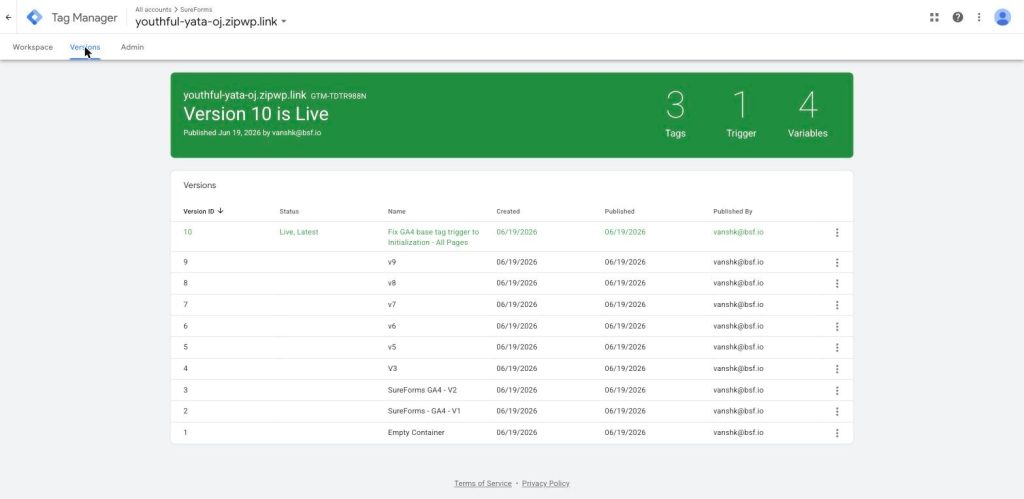This screenshot has width=1024, height=499.
Task: Open actions menu for version v8
Action: pyautogui.click(x=837, y=283)
